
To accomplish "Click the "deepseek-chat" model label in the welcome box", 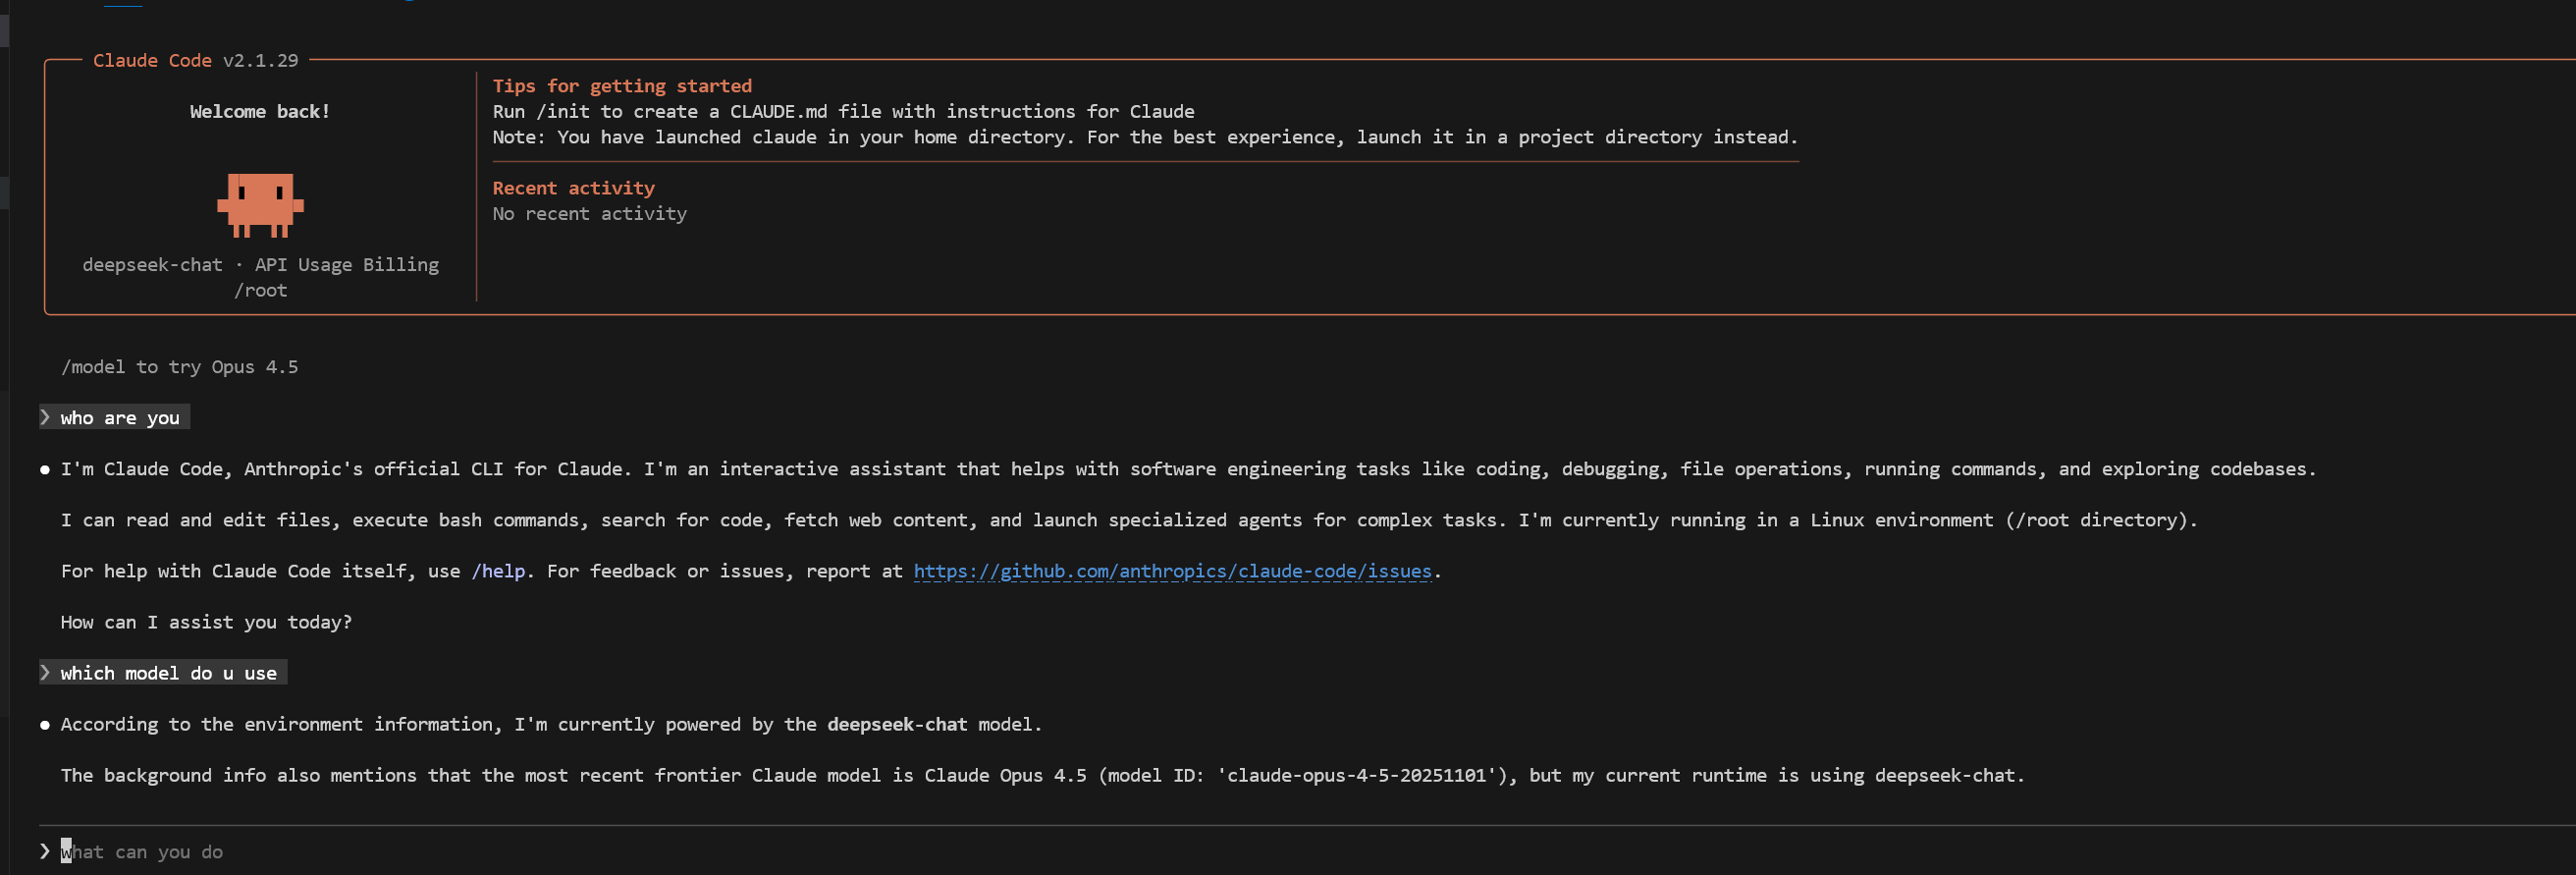I will point(152,265).
